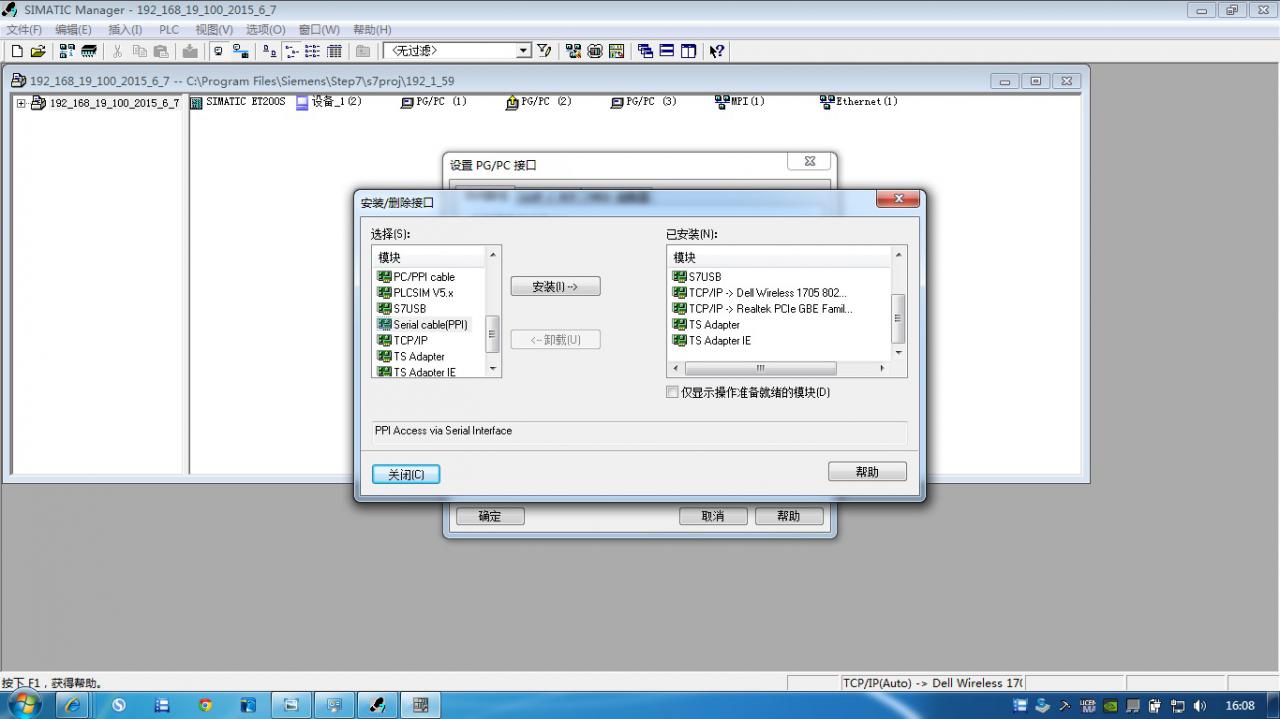Expand the 192_168_19_100_2015_6_7 project tree node
This screenshot has width=1280, height=719.
21,103
